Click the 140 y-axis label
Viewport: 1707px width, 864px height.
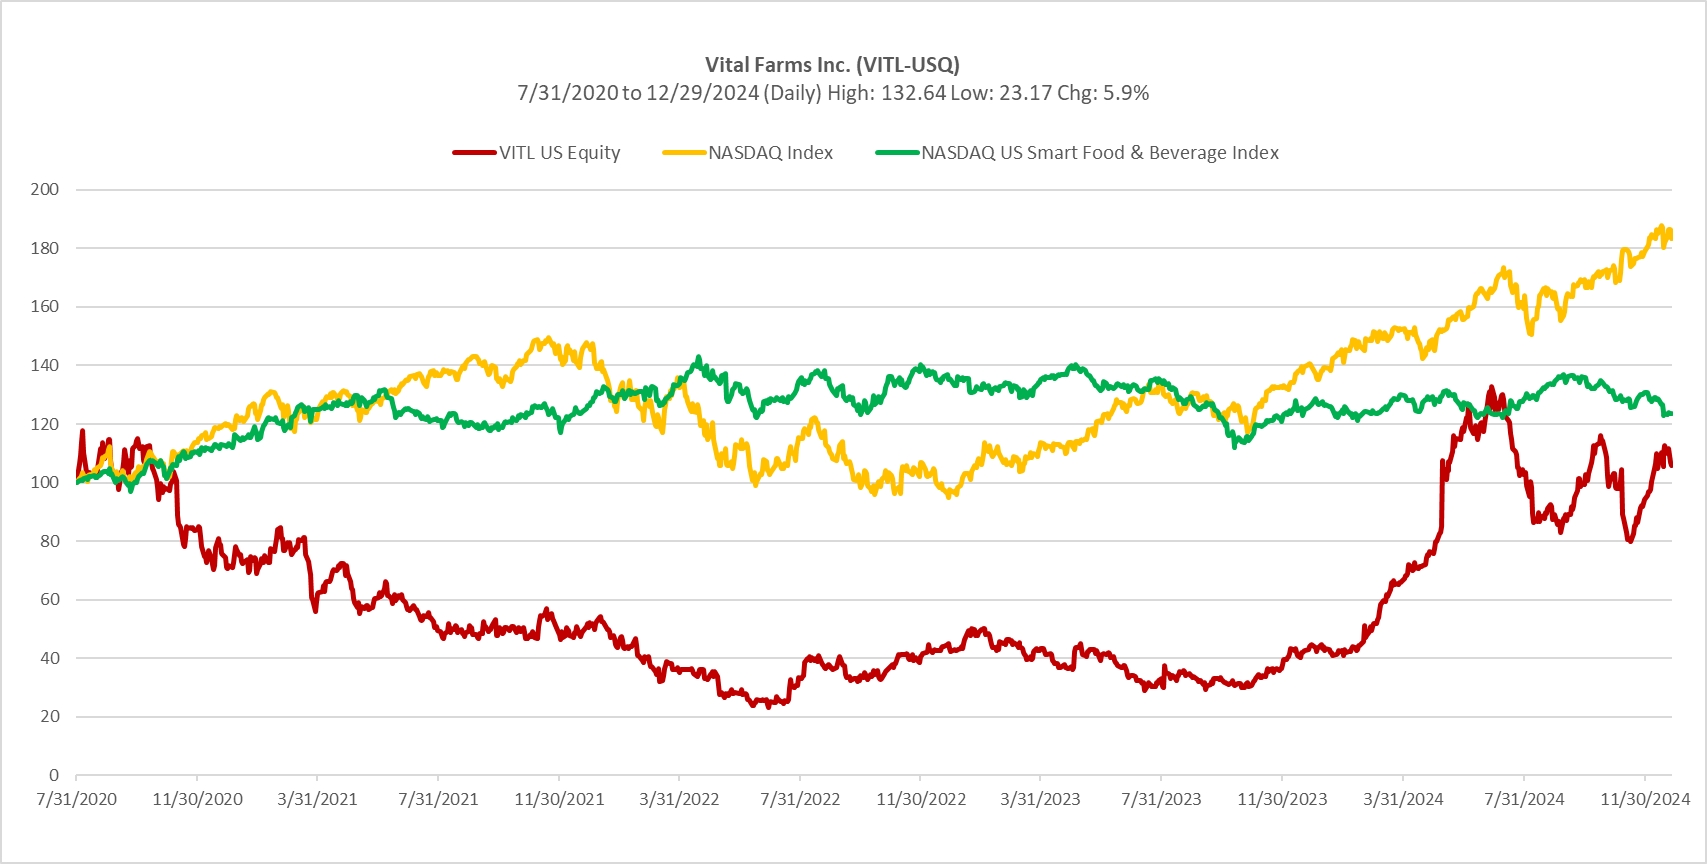point(45,365)
